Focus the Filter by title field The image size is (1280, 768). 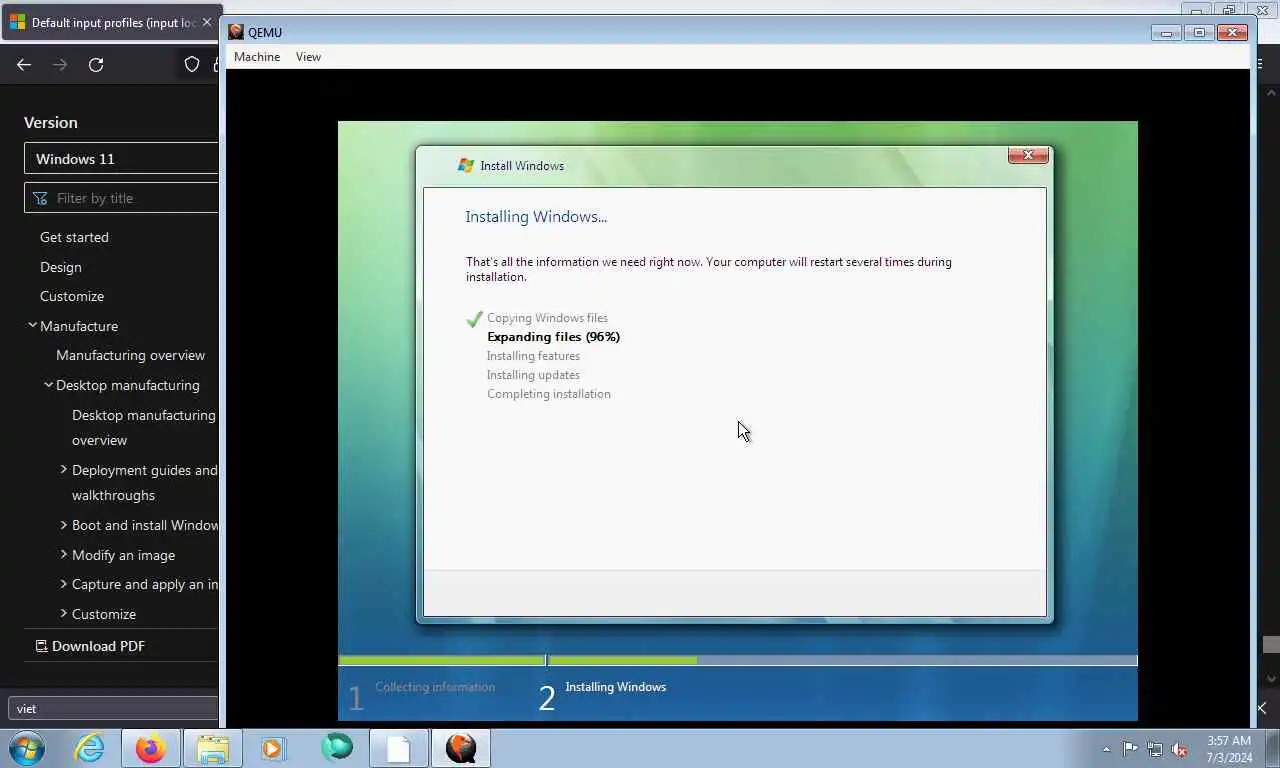[x=121, y=198]
